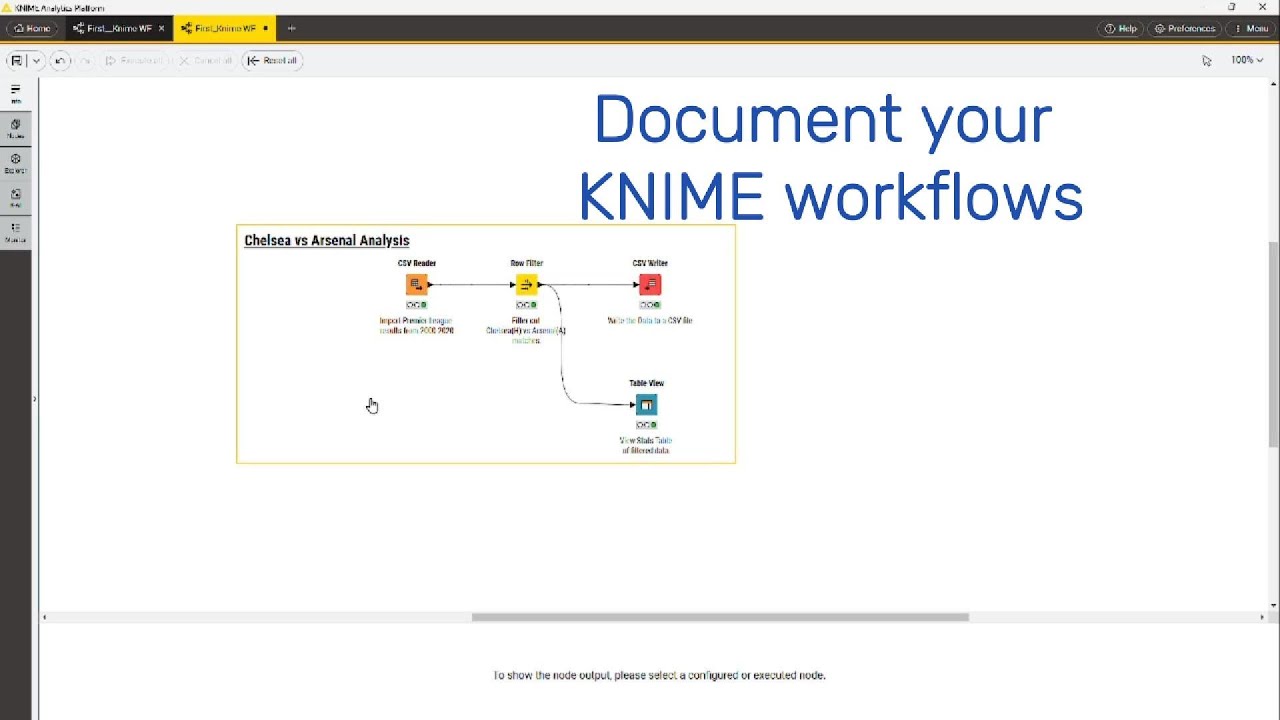The image size is (1280, 720).
Task: Select the orange CSV Reader node
Action: (417, 285)
